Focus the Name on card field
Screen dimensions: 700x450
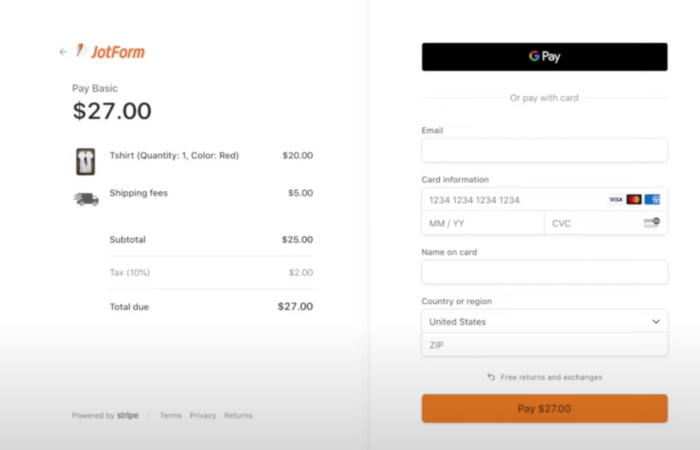click(544, 272)
